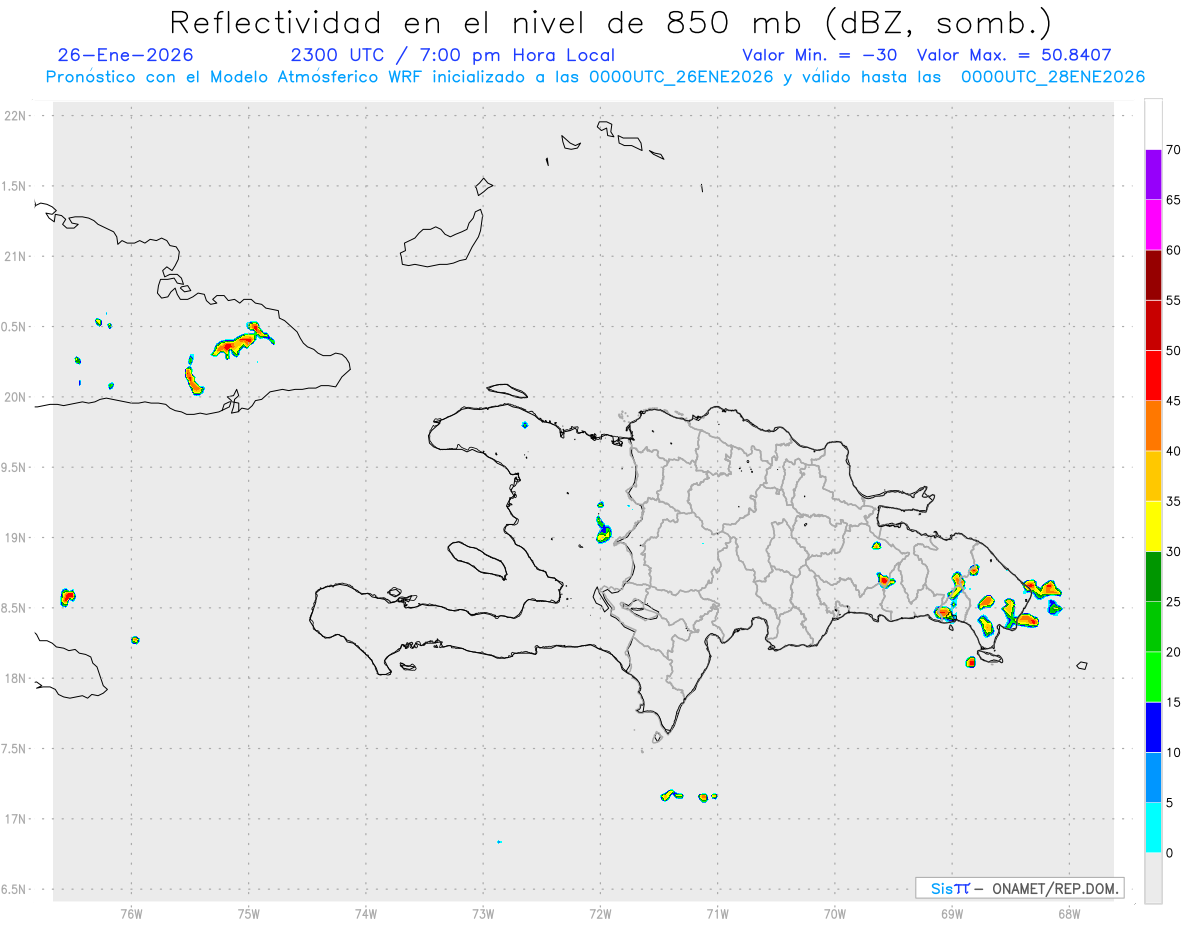
Task: Click the colorbar label '10'
Action: tap(1174, 752)
